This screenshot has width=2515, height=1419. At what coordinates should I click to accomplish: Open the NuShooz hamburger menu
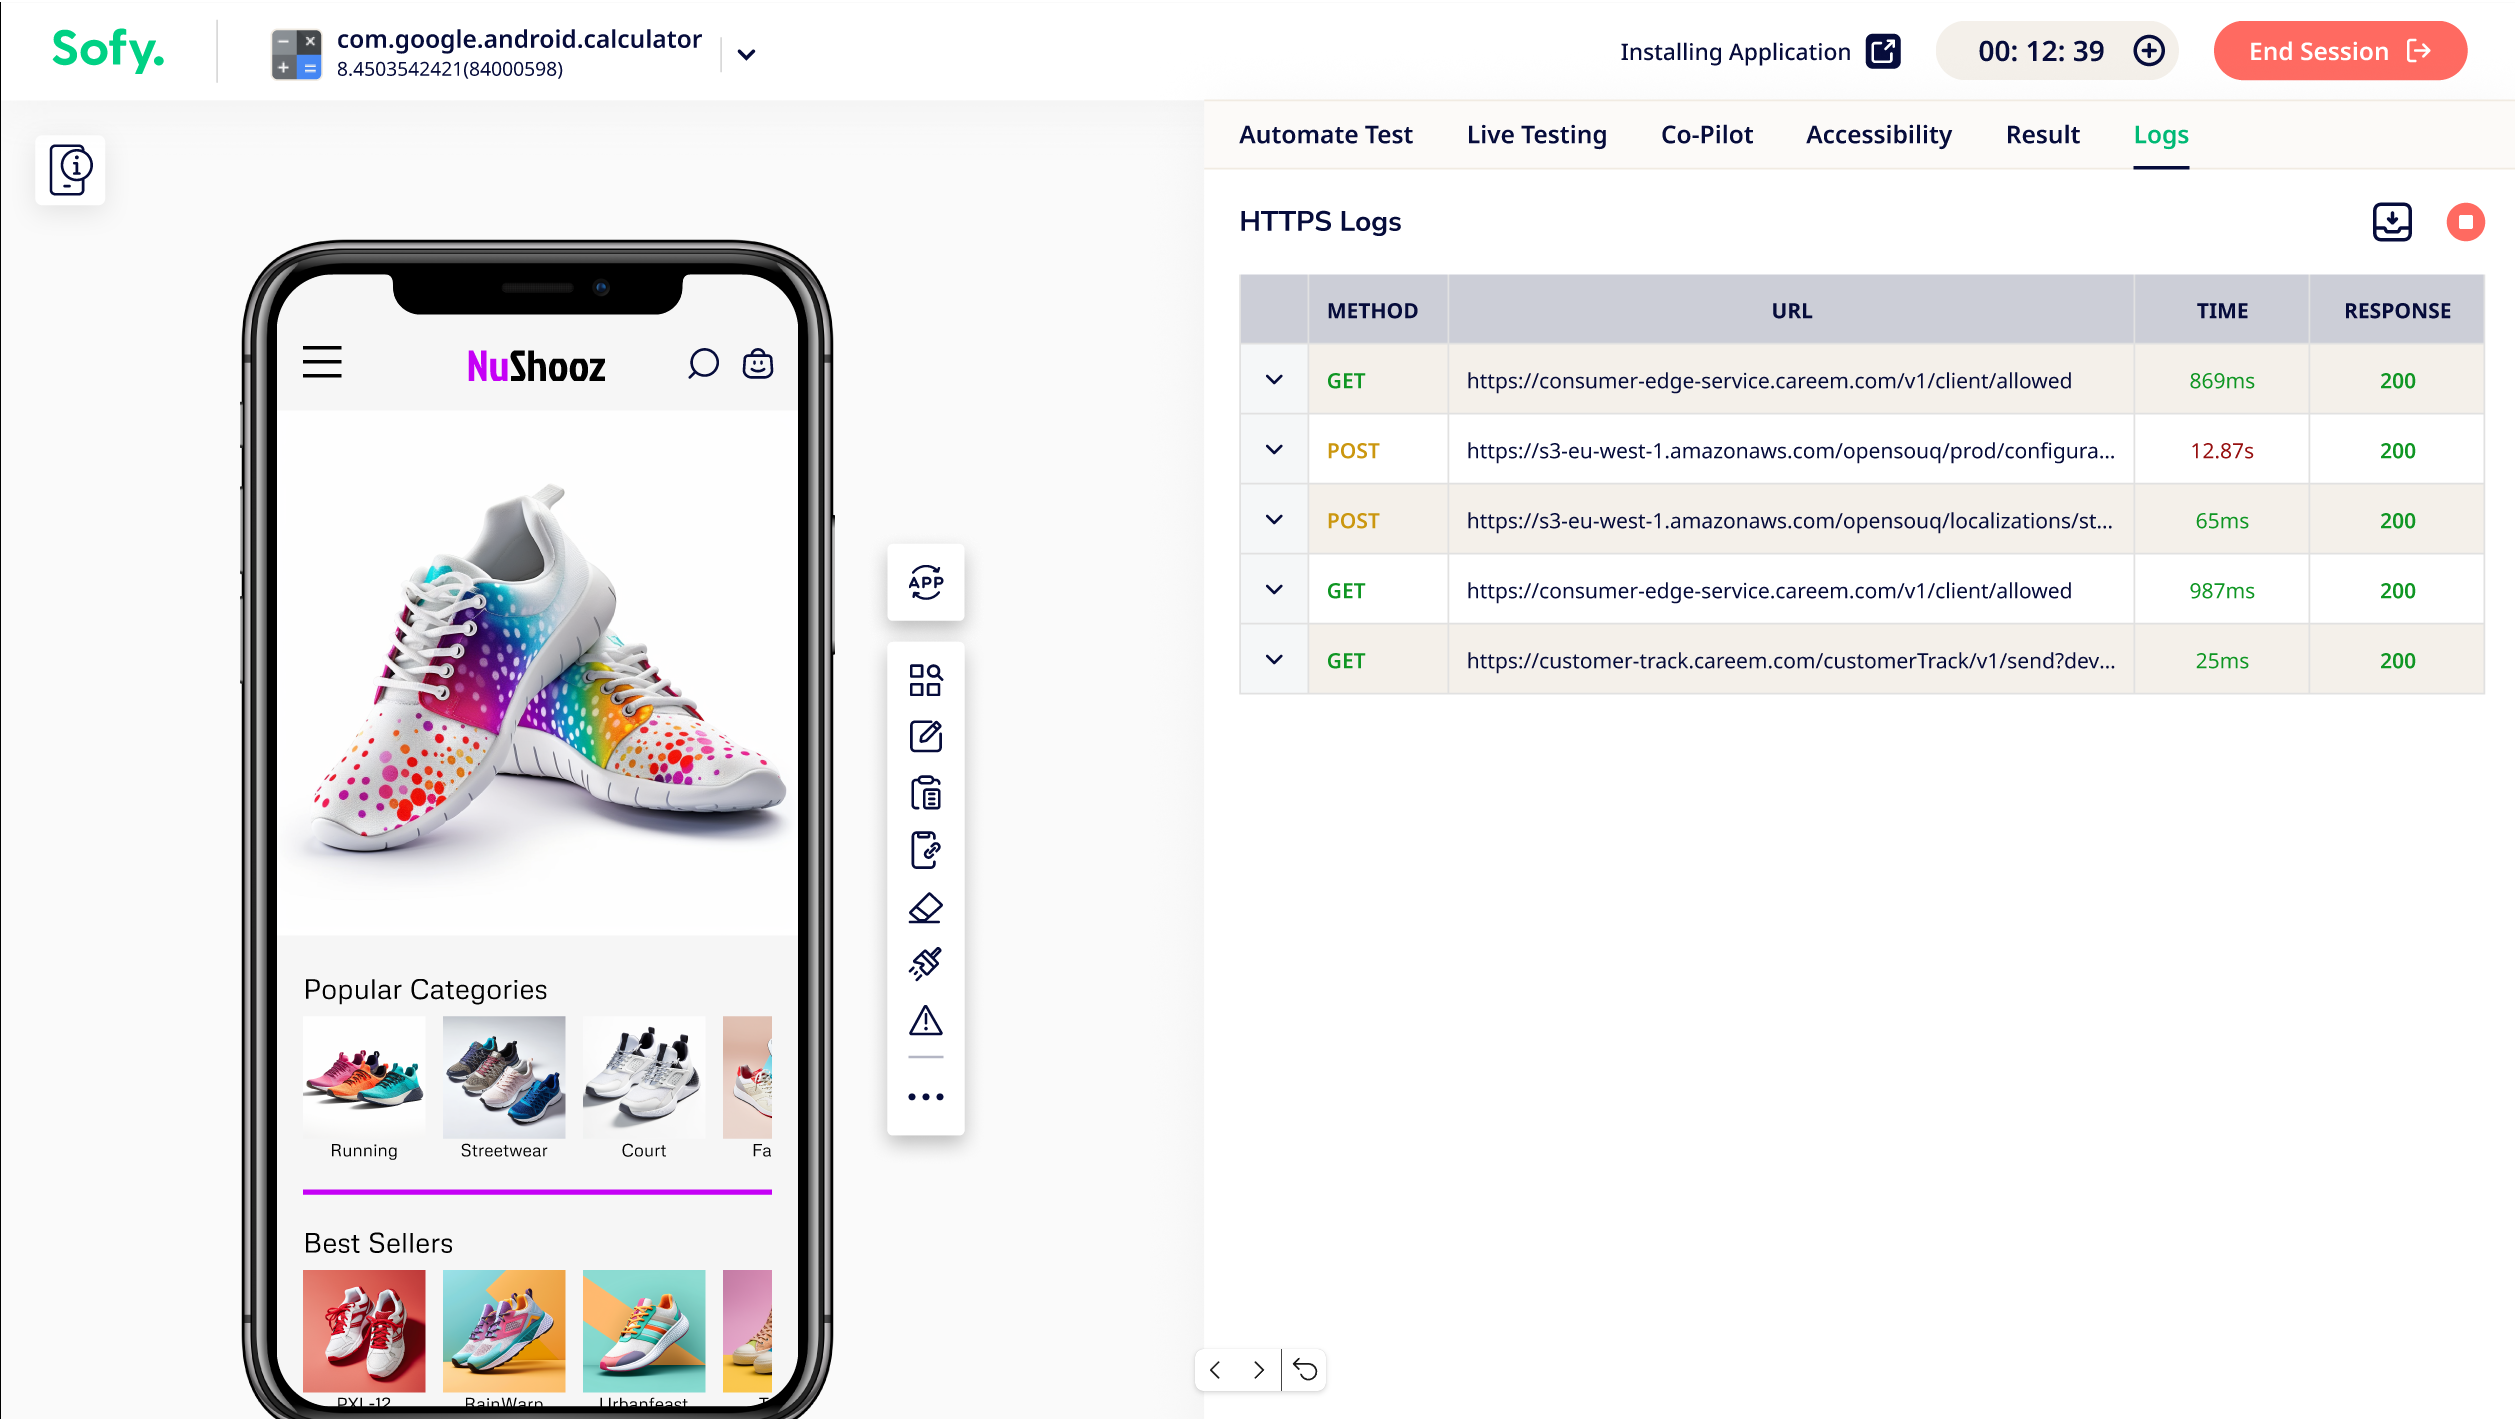322,362
